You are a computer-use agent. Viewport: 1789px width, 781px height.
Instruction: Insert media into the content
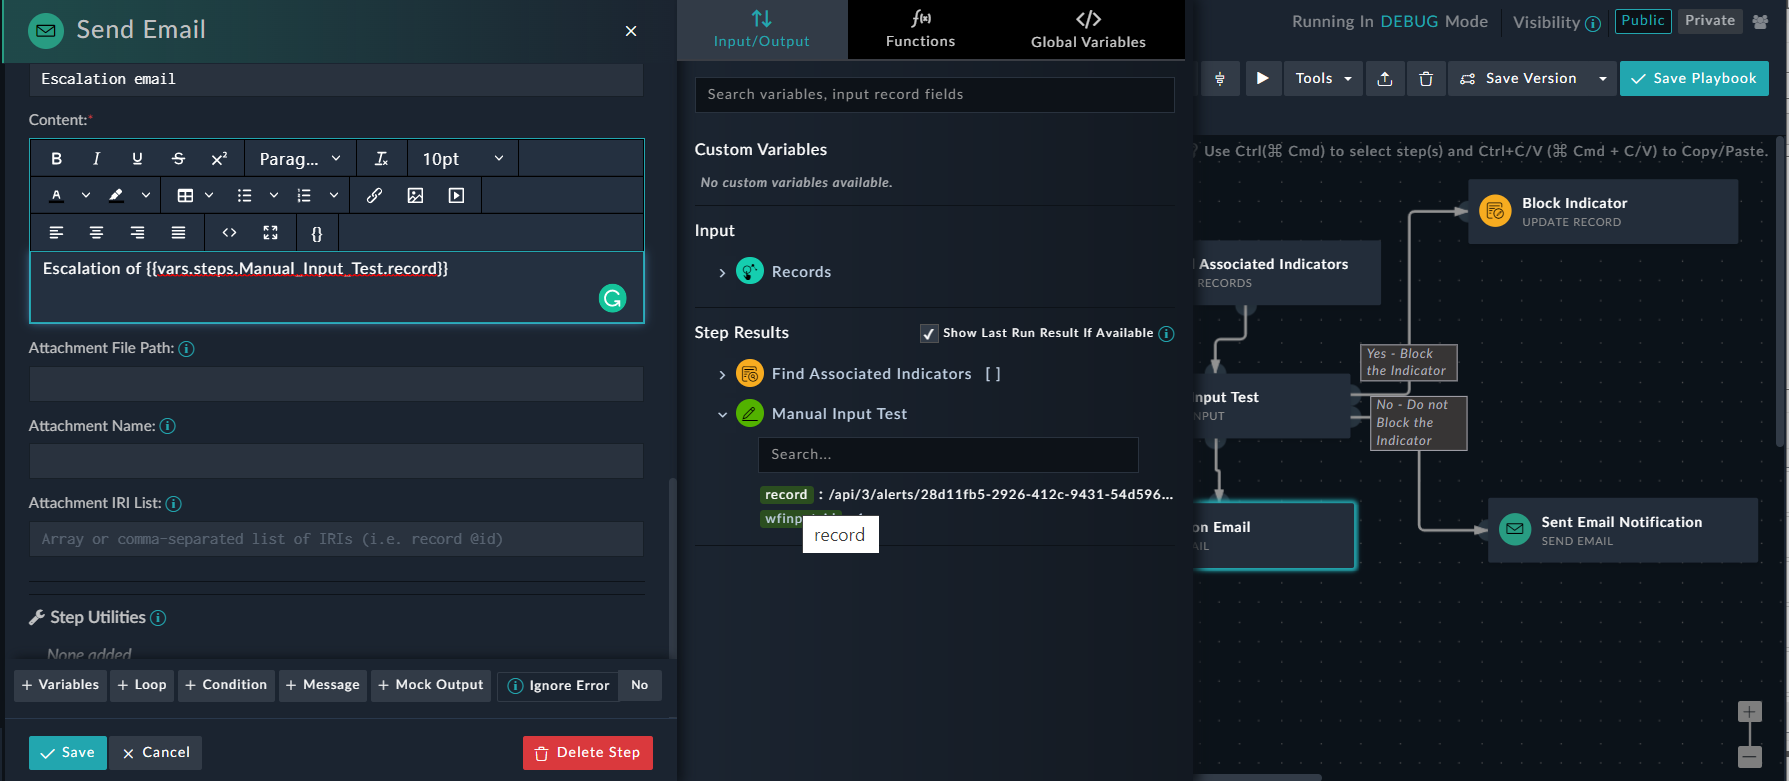click(x=456, y=196)
